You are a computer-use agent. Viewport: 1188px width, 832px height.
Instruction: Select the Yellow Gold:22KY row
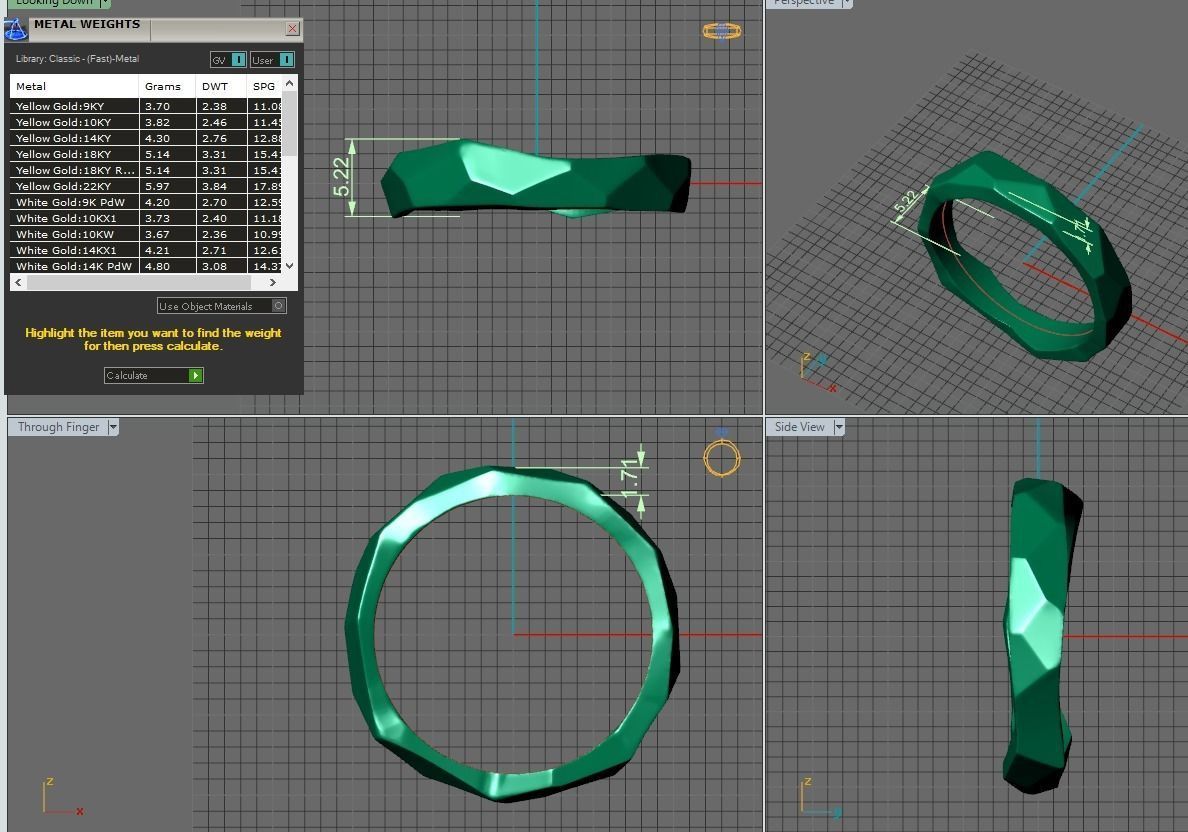[x=145, y=186]
